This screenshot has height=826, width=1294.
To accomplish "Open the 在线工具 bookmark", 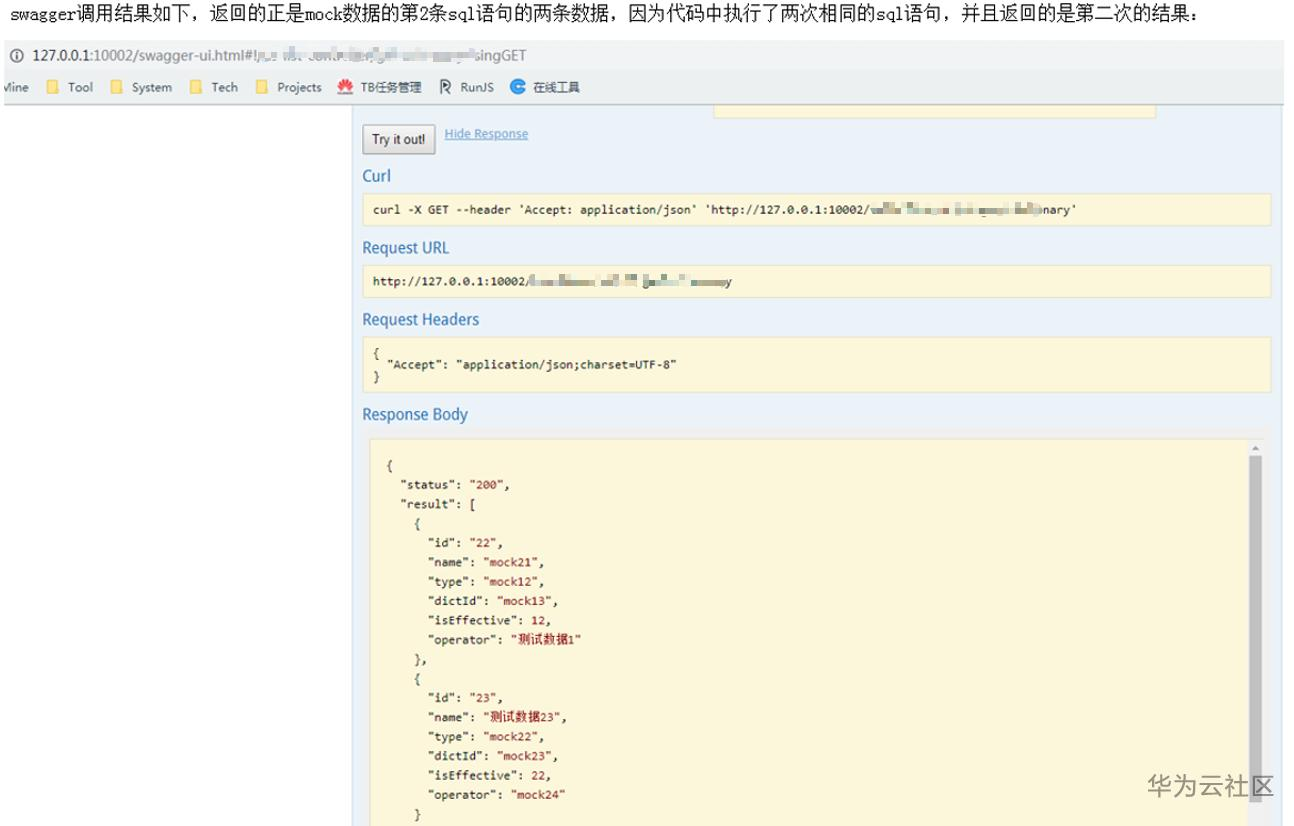I will tap(545, 87).
